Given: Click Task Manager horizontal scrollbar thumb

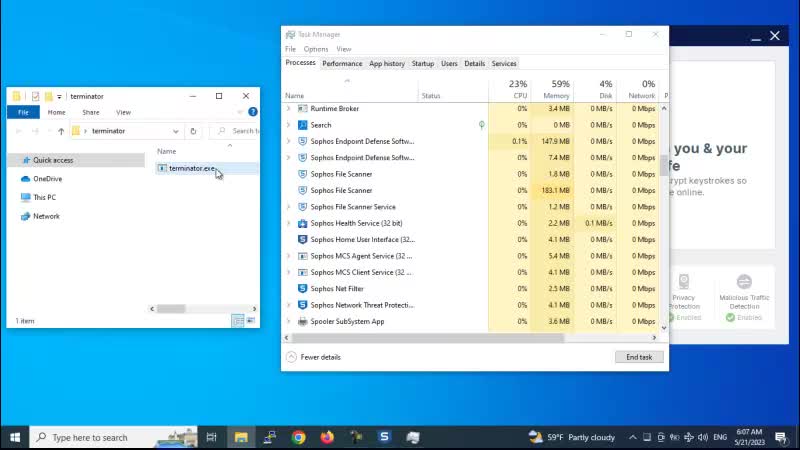Looking at the screenshot, I should (428, 338).
